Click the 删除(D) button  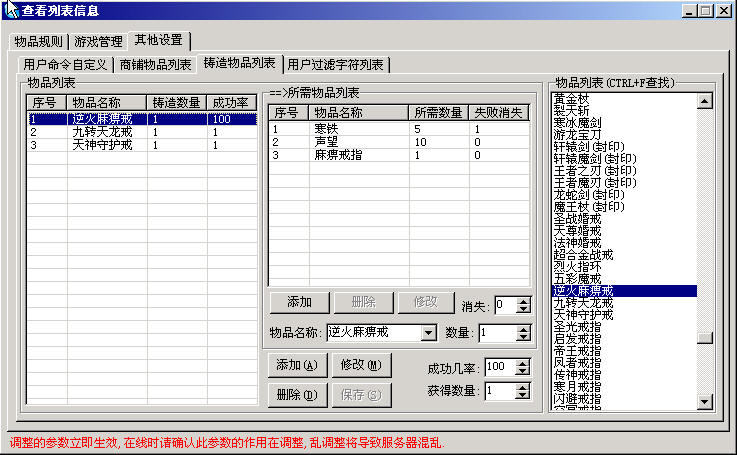coord(295,395)
